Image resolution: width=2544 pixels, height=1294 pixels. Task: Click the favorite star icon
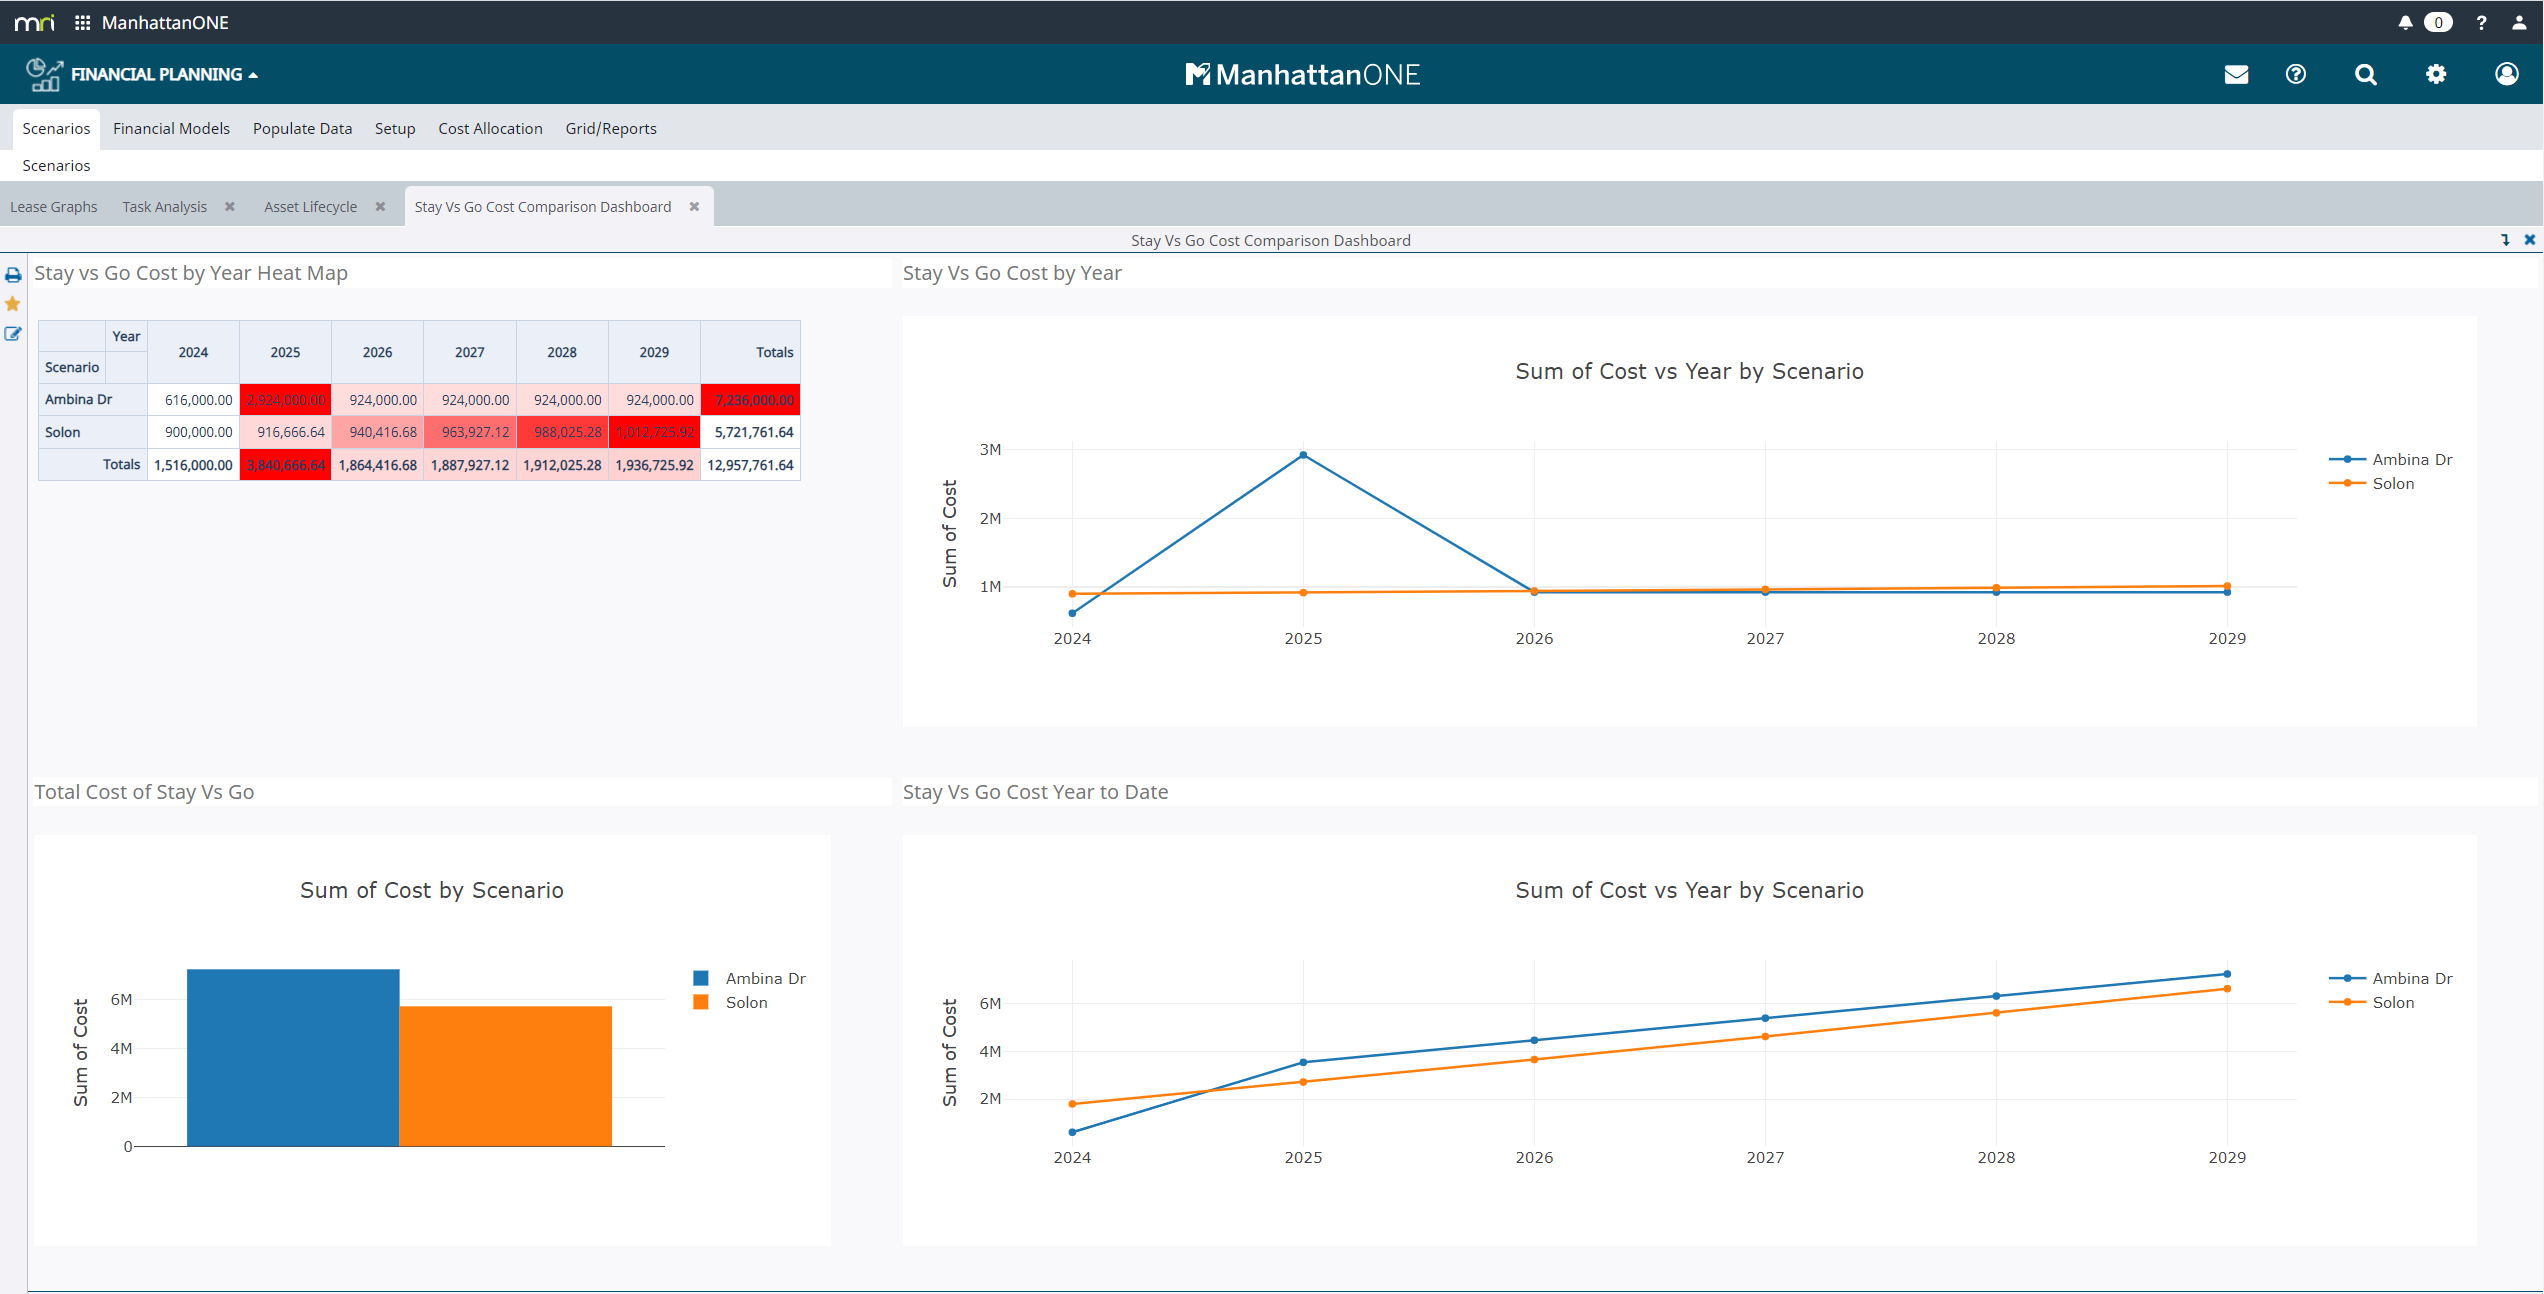point(13,304)
